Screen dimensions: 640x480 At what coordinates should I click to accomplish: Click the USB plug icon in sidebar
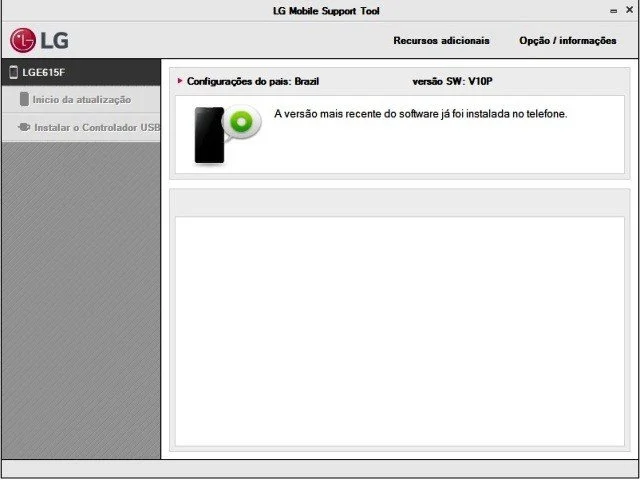[24, 127]
